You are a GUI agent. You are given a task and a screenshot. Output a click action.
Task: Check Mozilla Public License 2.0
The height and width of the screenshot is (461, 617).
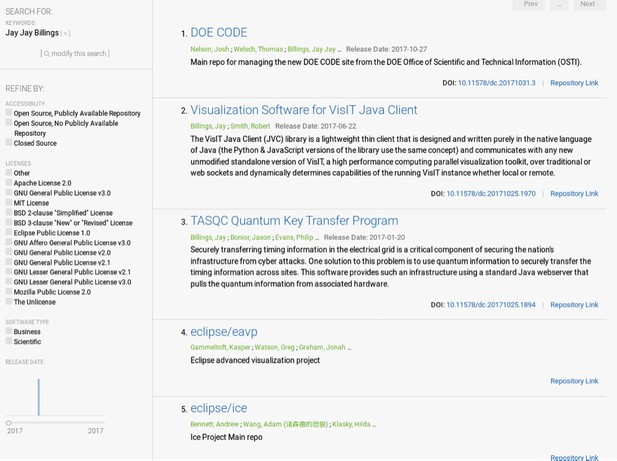click(x=9, y=291)
